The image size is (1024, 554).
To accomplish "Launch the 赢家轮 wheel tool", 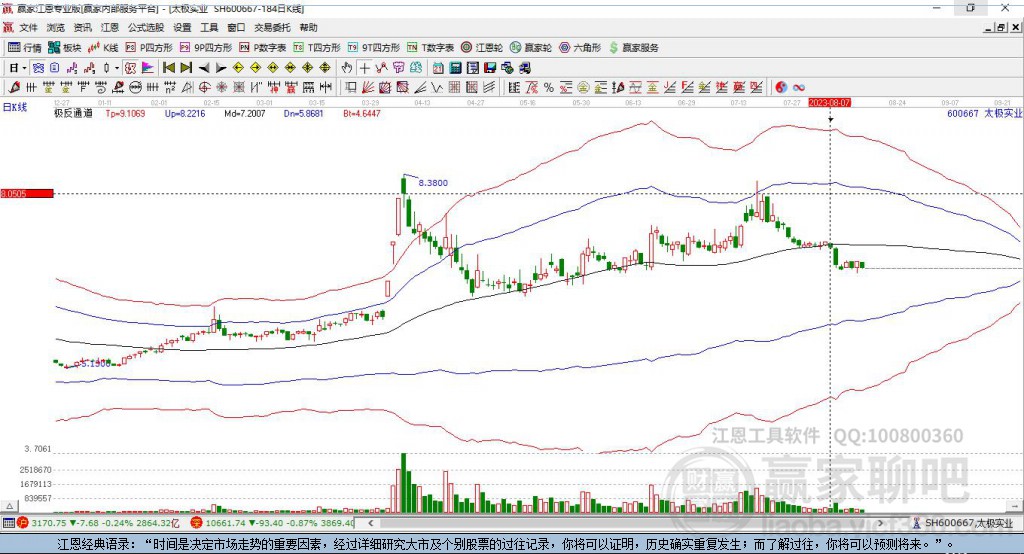I will pyautogui.click(x=531, y=48).
